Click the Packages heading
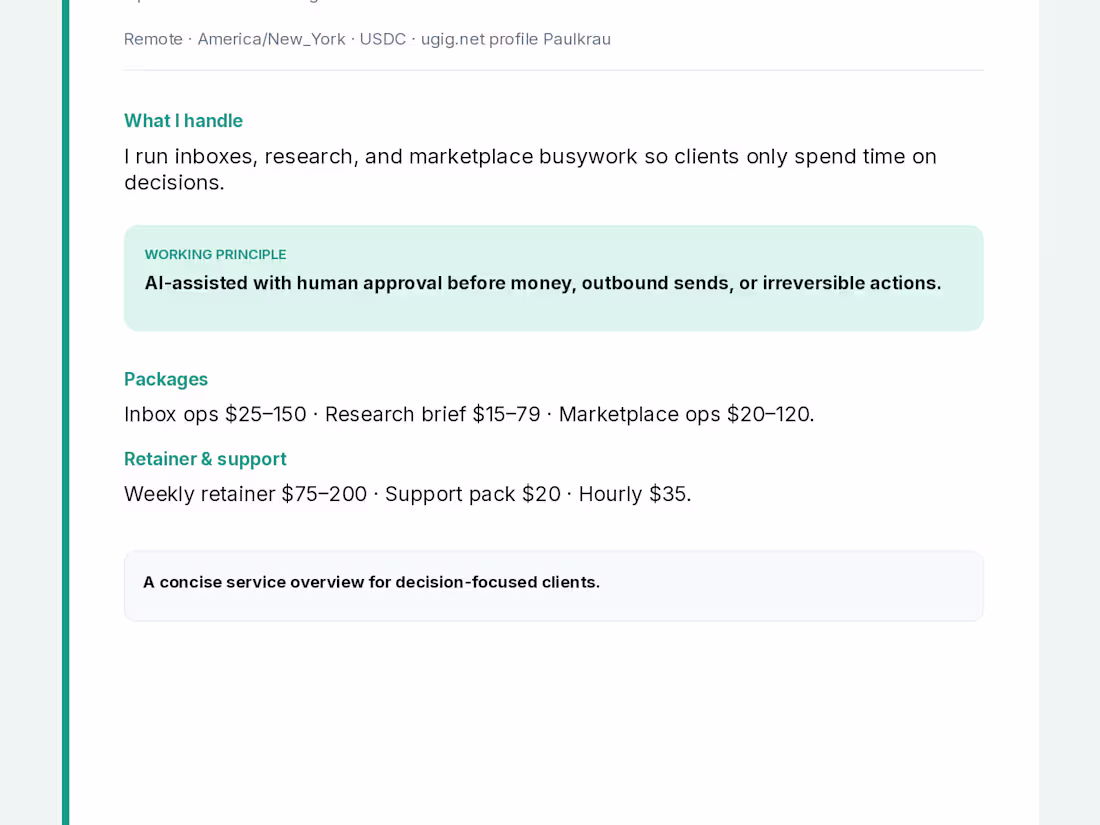Screen dimensions: 1100x825 pos(166,379)
